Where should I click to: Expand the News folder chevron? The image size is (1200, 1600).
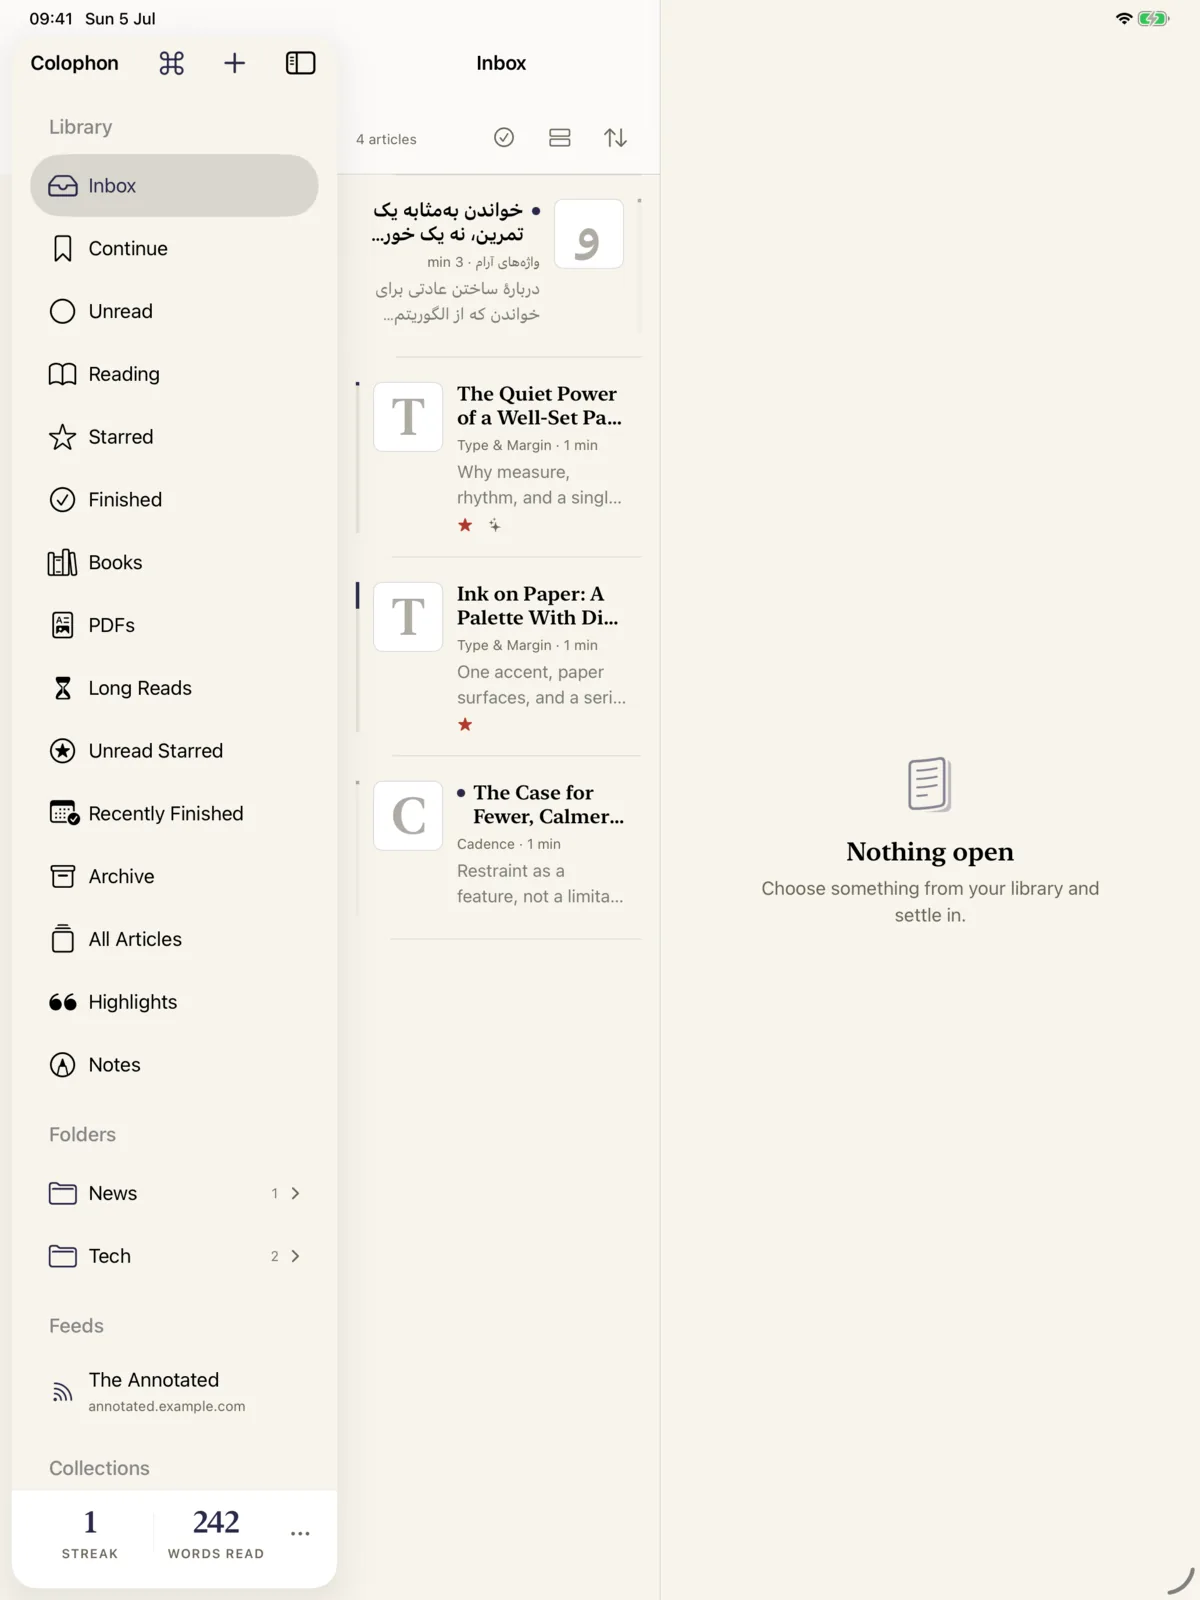pos(295,1193)
